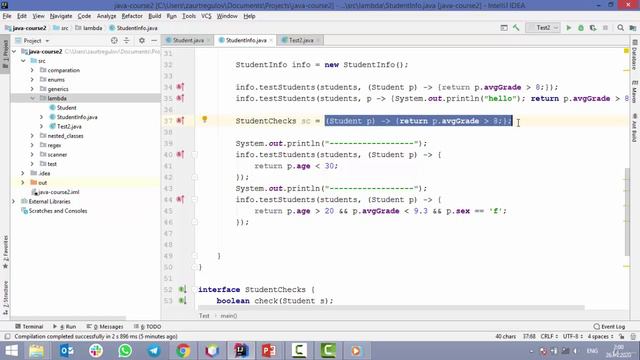Expand the generics folder
The width and height of the screenshot is (640, 360).
coord(32,89)
